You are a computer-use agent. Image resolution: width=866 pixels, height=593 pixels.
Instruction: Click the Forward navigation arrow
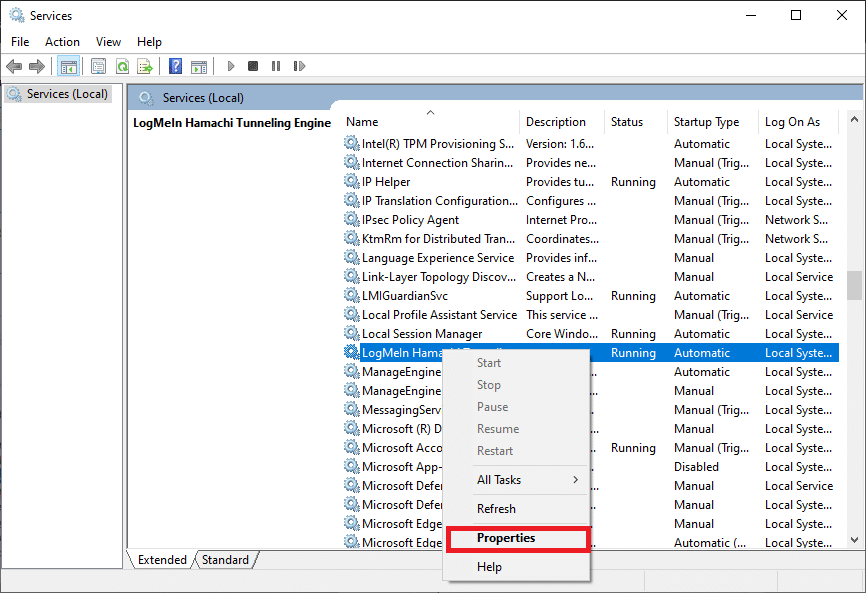(37, 66)
